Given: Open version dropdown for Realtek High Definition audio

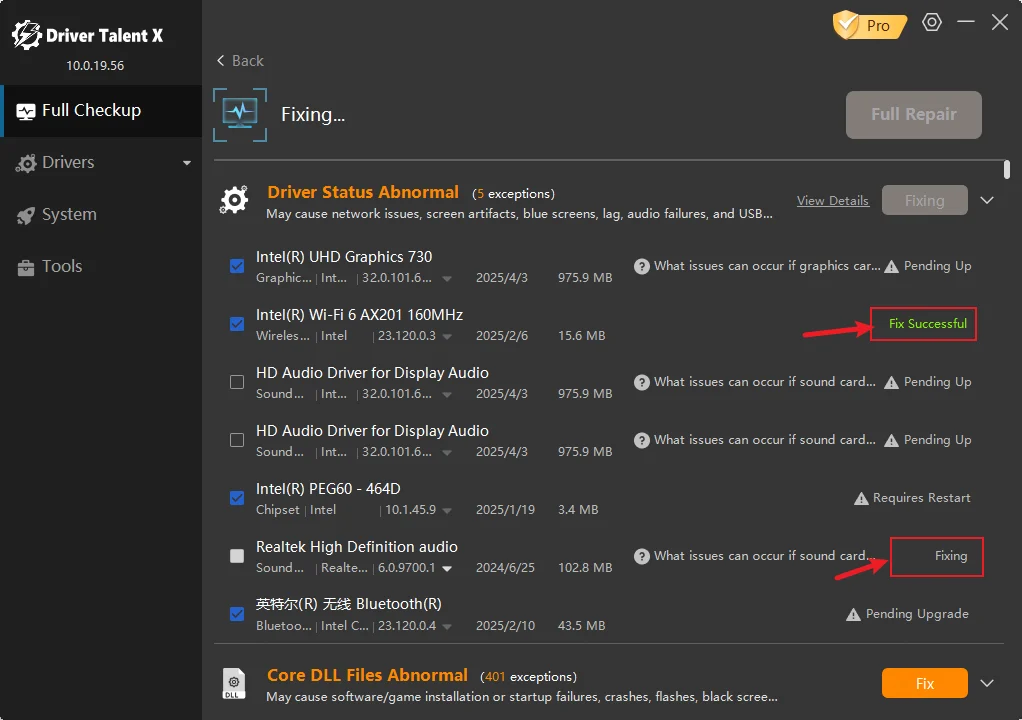Looking at the screenshot, I should [447, 569].
